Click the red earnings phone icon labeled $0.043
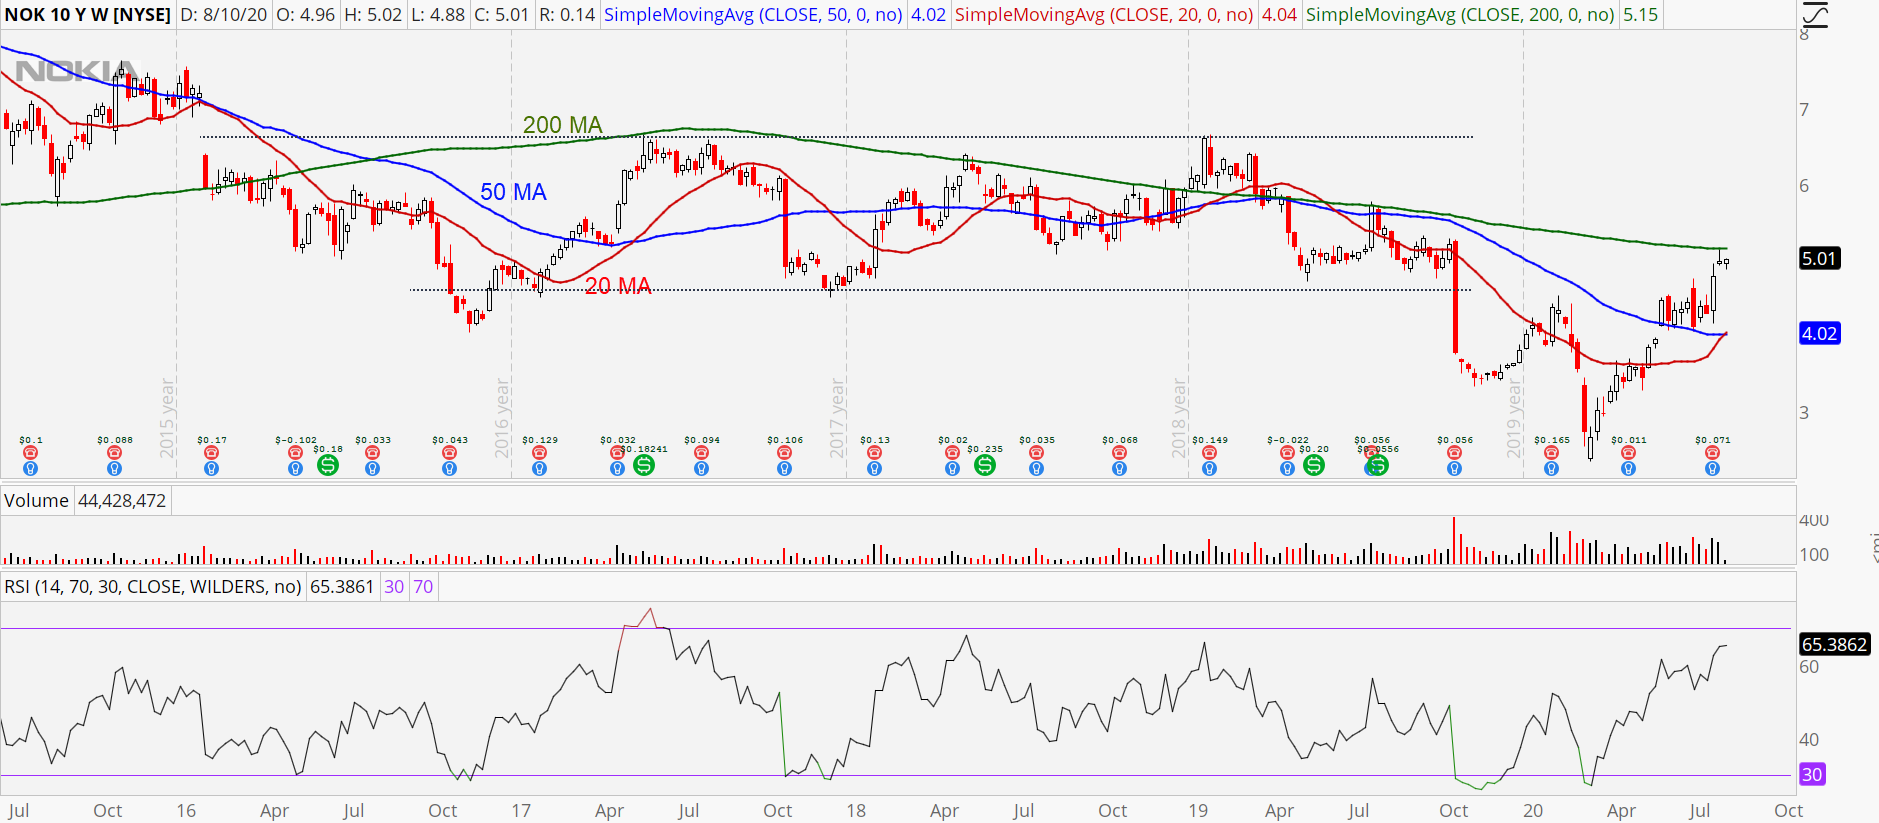 449,453
